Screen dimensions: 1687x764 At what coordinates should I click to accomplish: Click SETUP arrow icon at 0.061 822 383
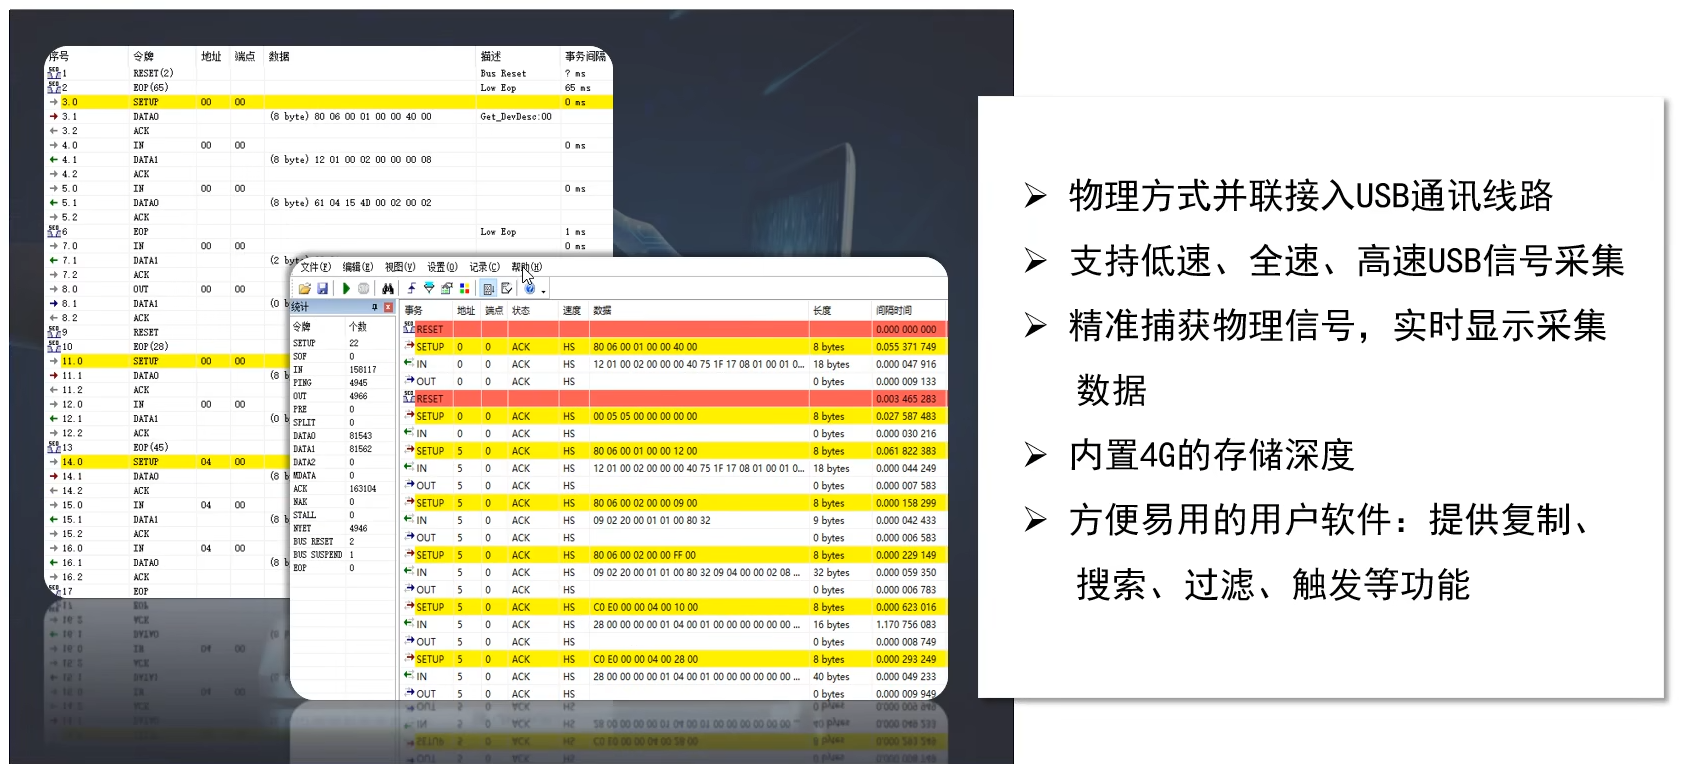click(410, 451)
